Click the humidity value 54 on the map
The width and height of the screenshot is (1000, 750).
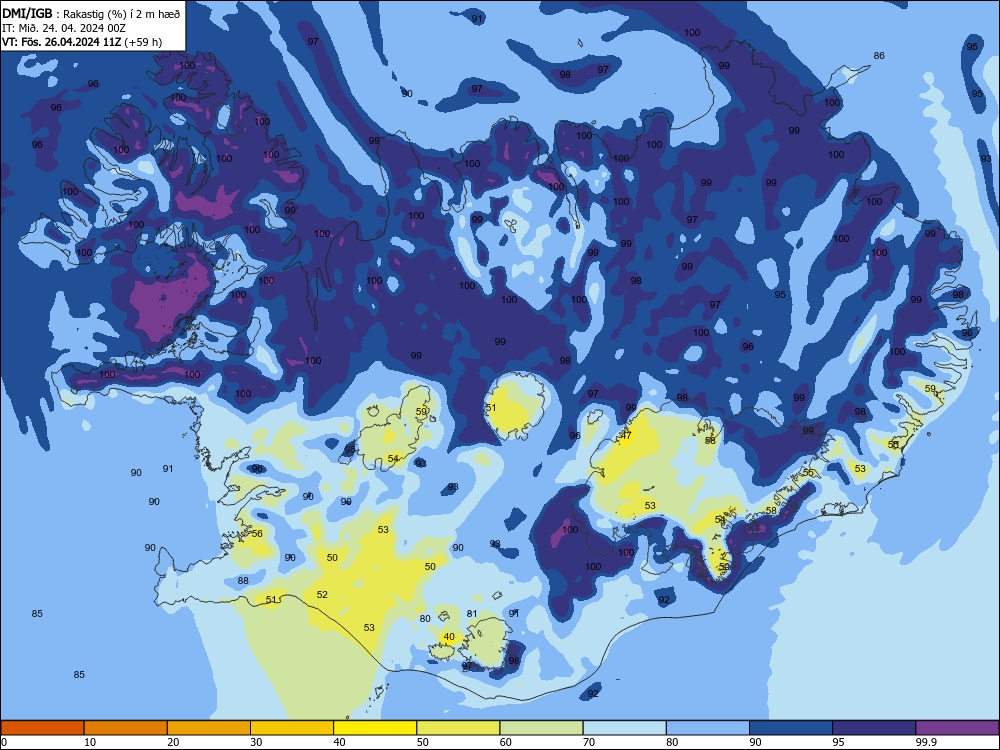(x=393, y=459)
